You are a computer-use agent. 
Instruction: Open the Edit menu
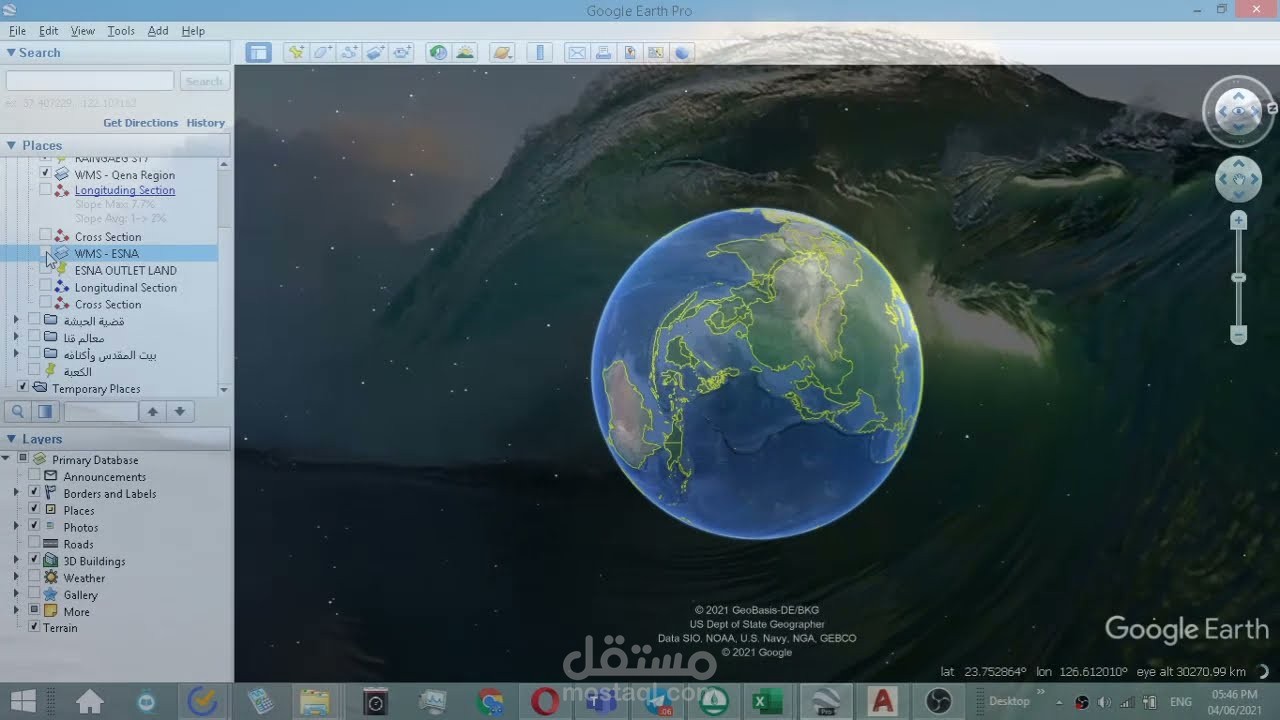point(48,31)
